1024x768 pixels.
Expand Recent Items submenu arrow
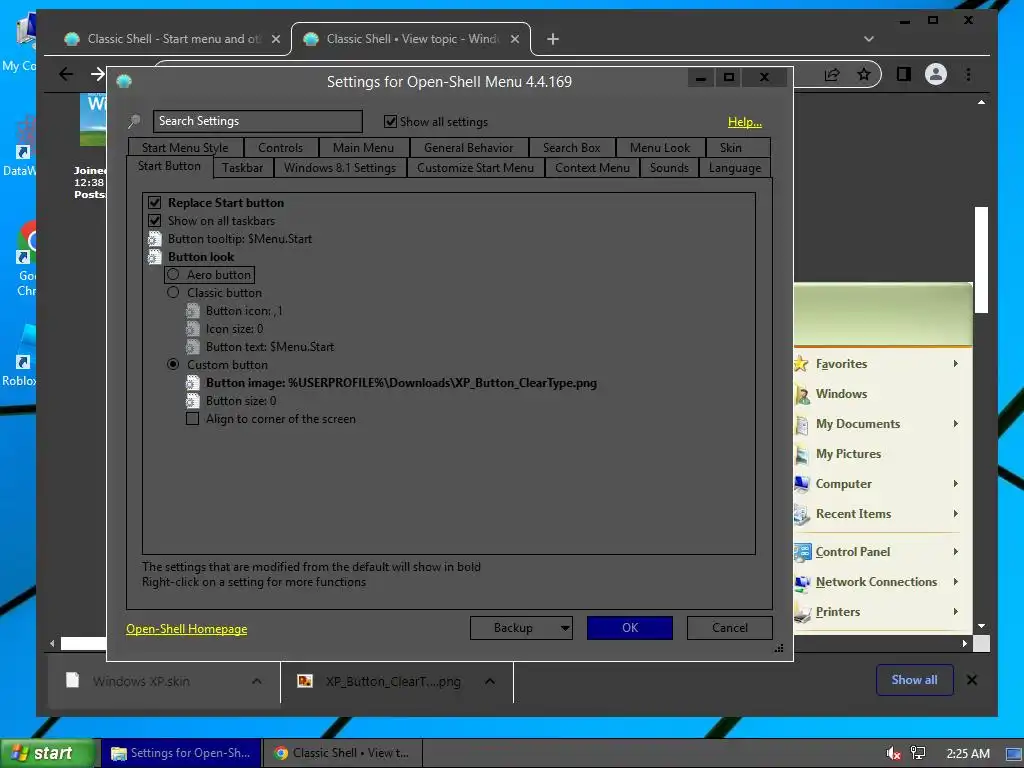[955, 514]
